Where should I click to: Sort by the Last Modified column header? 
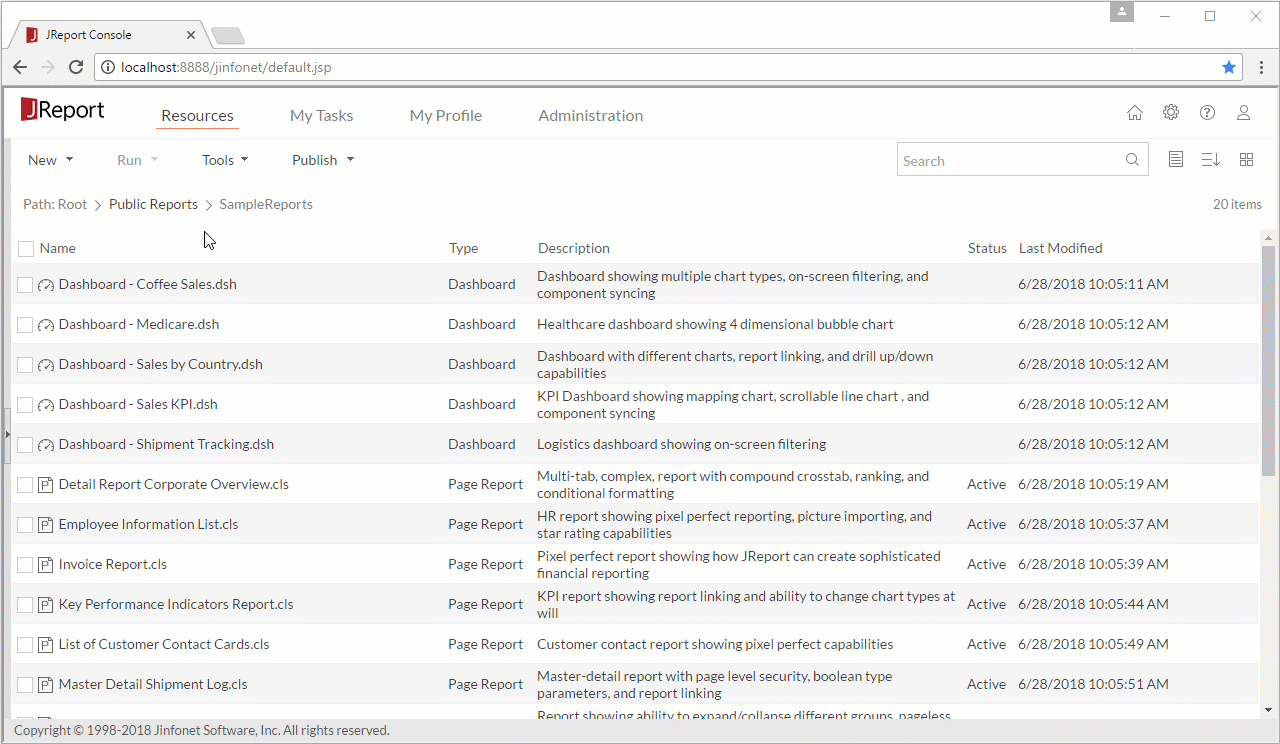(1060, 248)
